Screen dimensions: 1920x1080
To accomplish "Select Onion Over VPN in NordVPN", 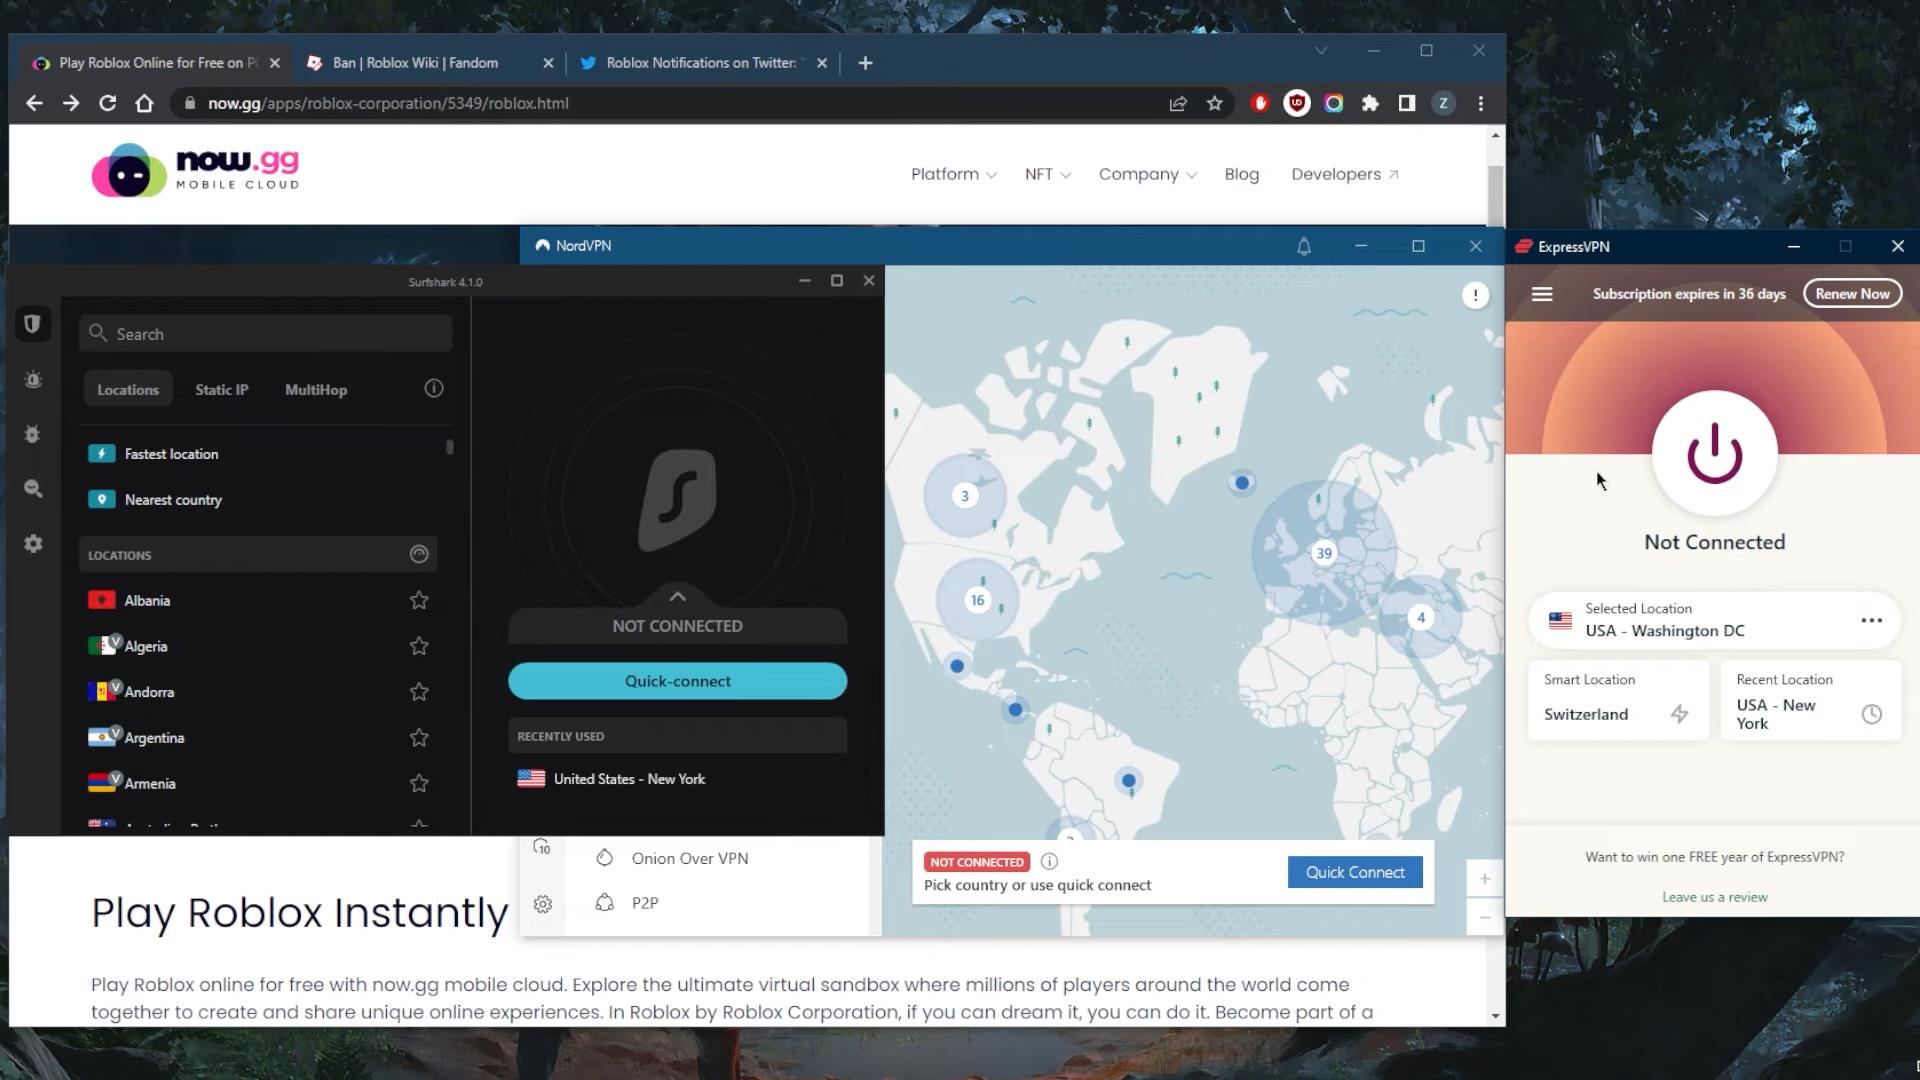I will (x=689, y=858).
